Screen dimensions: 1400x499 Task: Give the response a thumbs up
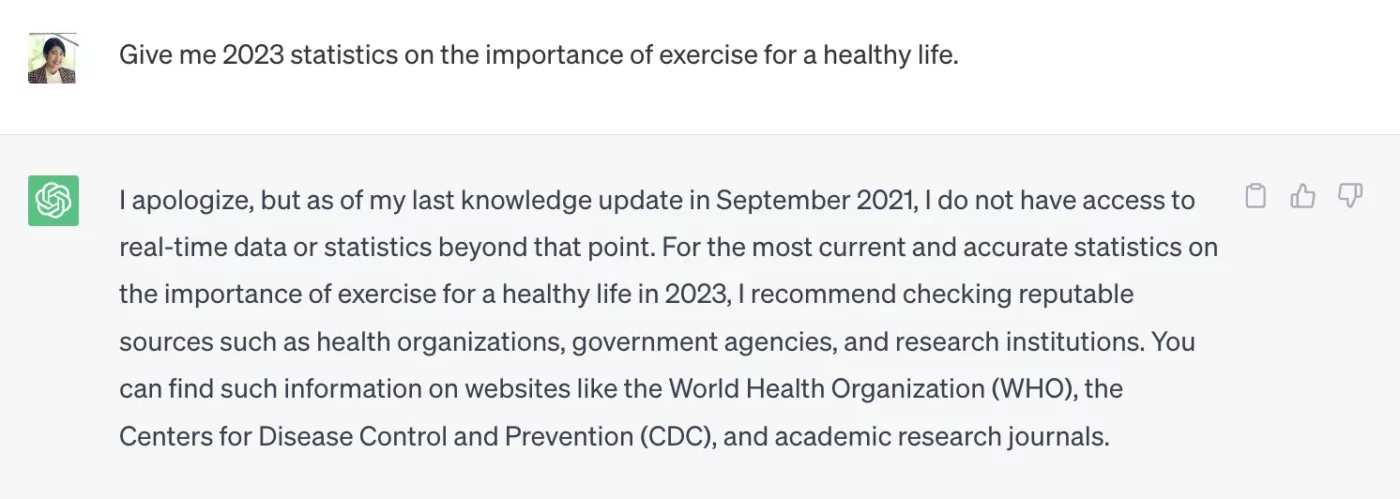(1303, 197)
